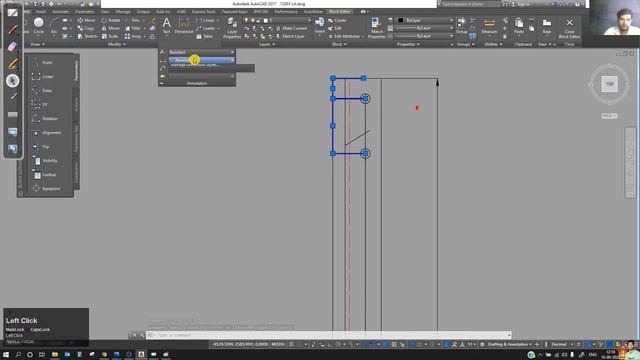Open the Standard text style dropdown

(202, 52)
